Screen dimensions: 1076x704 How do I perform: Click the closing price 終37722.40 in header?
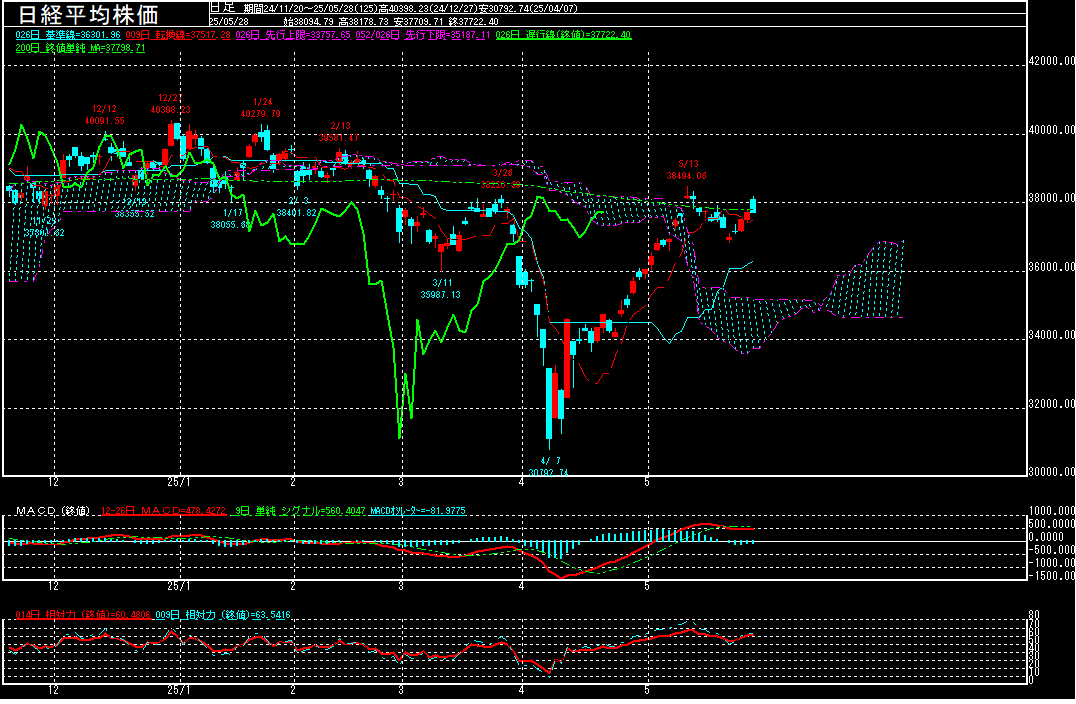coord(473,22)
